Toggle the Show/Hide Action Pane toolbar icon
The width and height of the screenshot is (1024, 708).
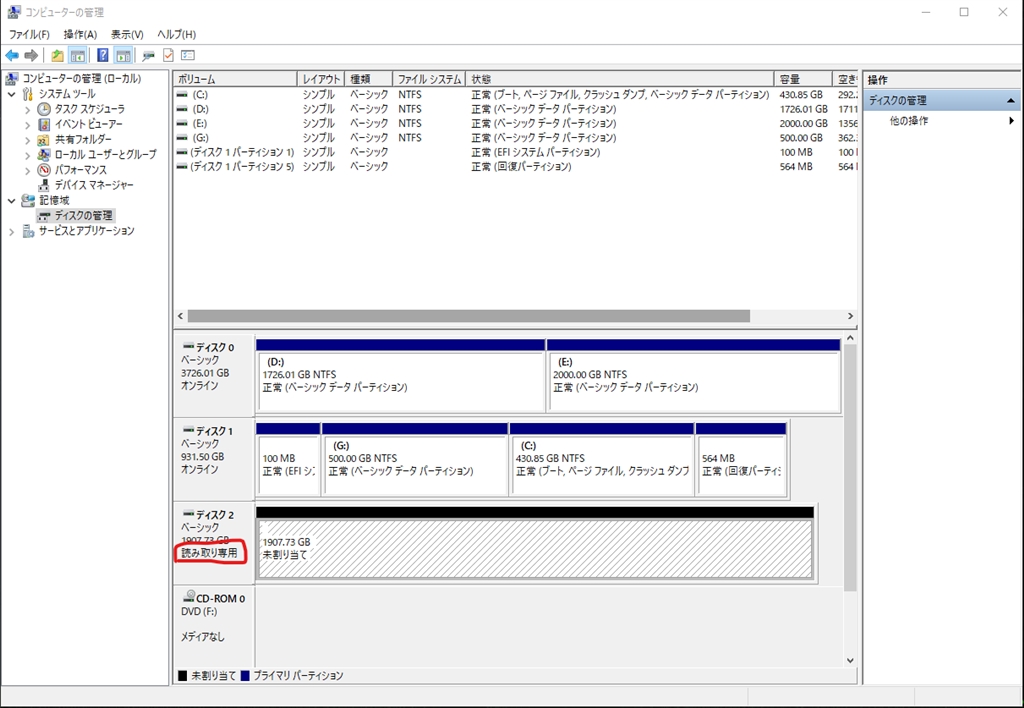pos(123,56)
